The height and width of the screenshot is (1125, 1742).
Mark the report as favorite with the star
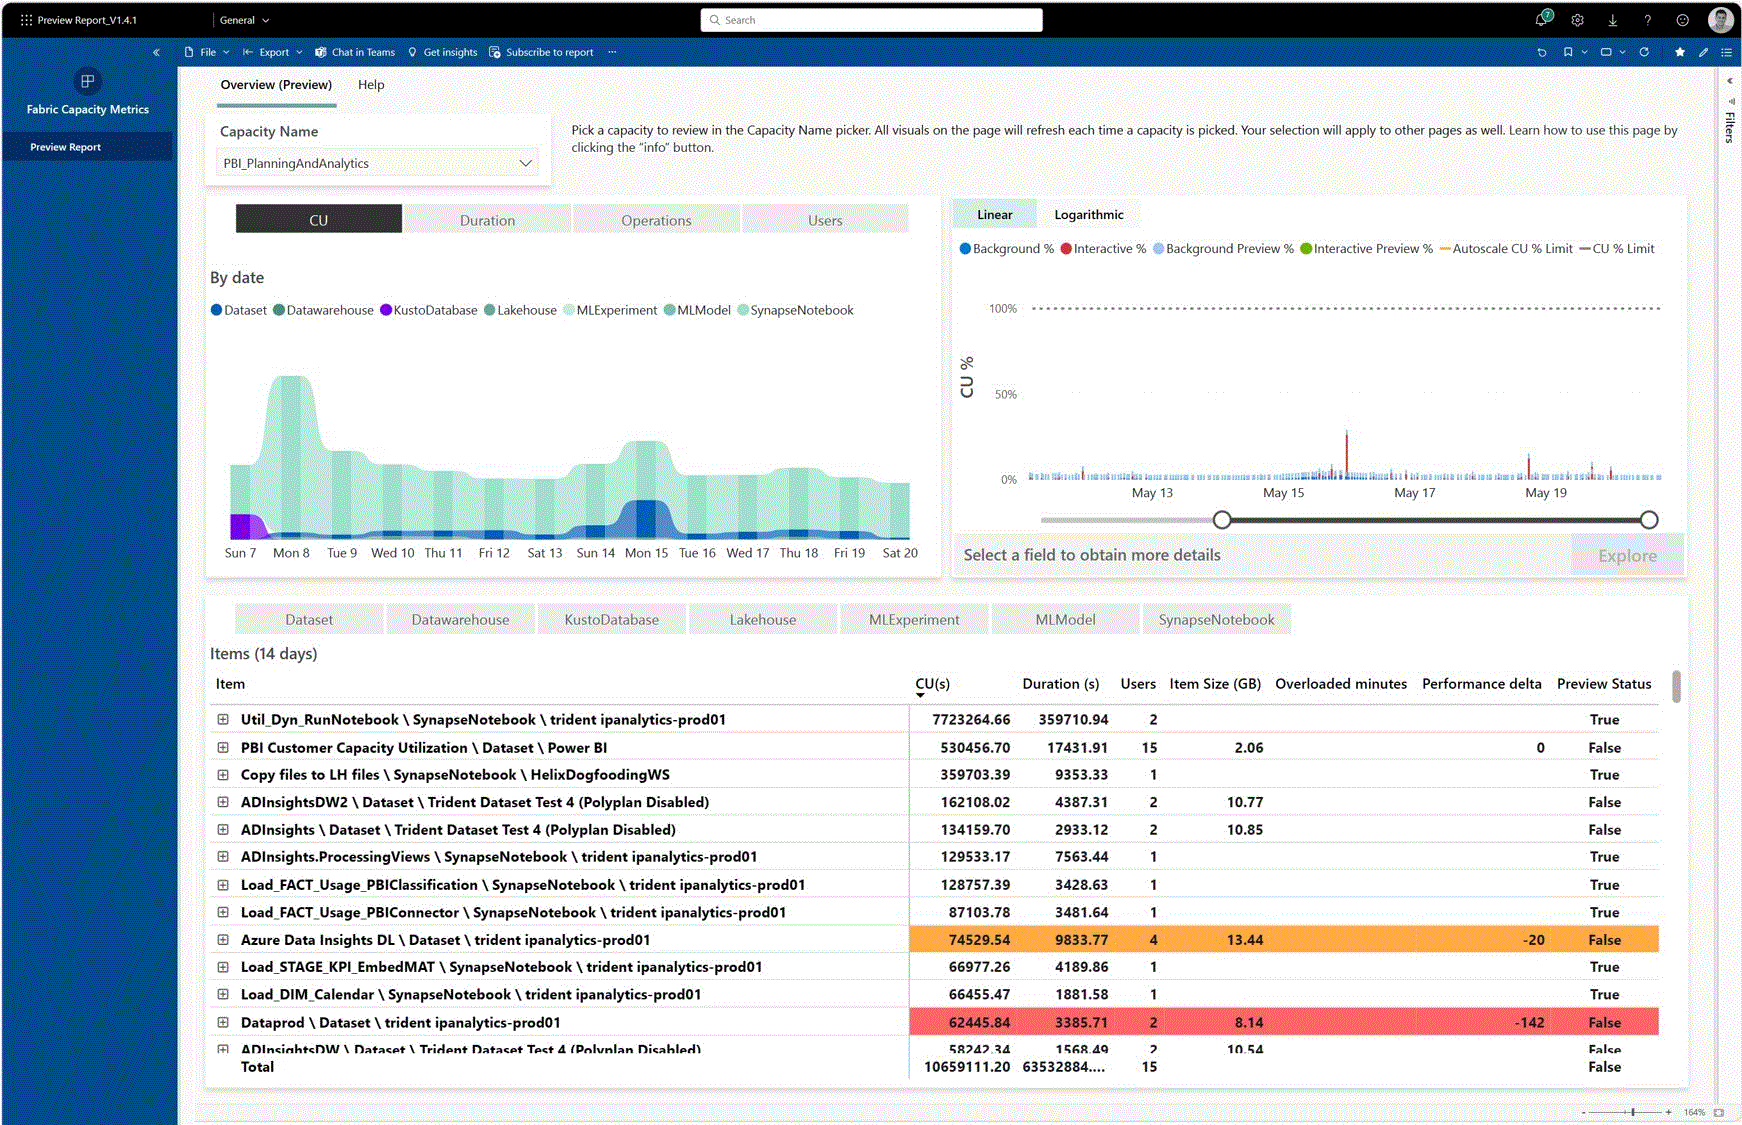pos(1680,52)
